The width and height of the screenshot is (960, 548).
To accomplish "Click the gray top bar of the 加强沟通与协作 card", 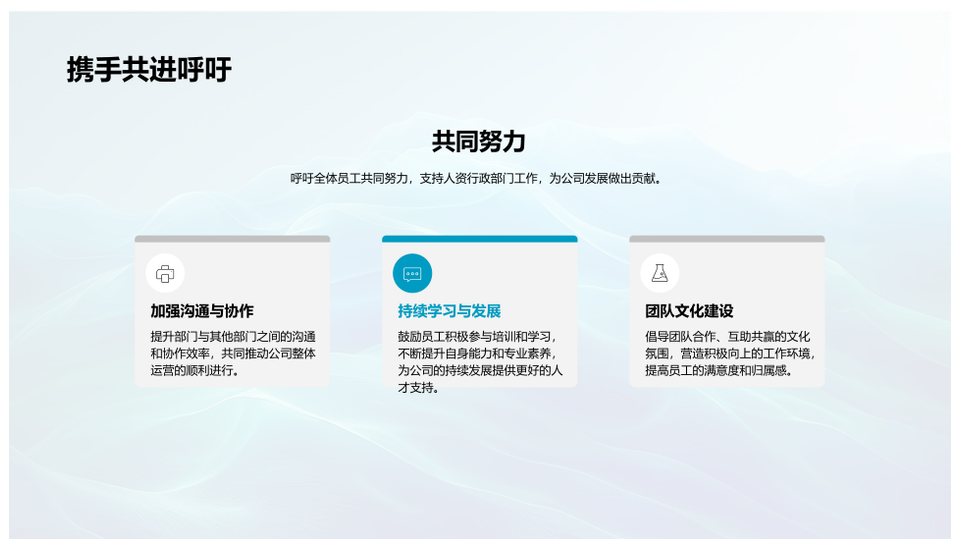I will (x=232, y=239).
